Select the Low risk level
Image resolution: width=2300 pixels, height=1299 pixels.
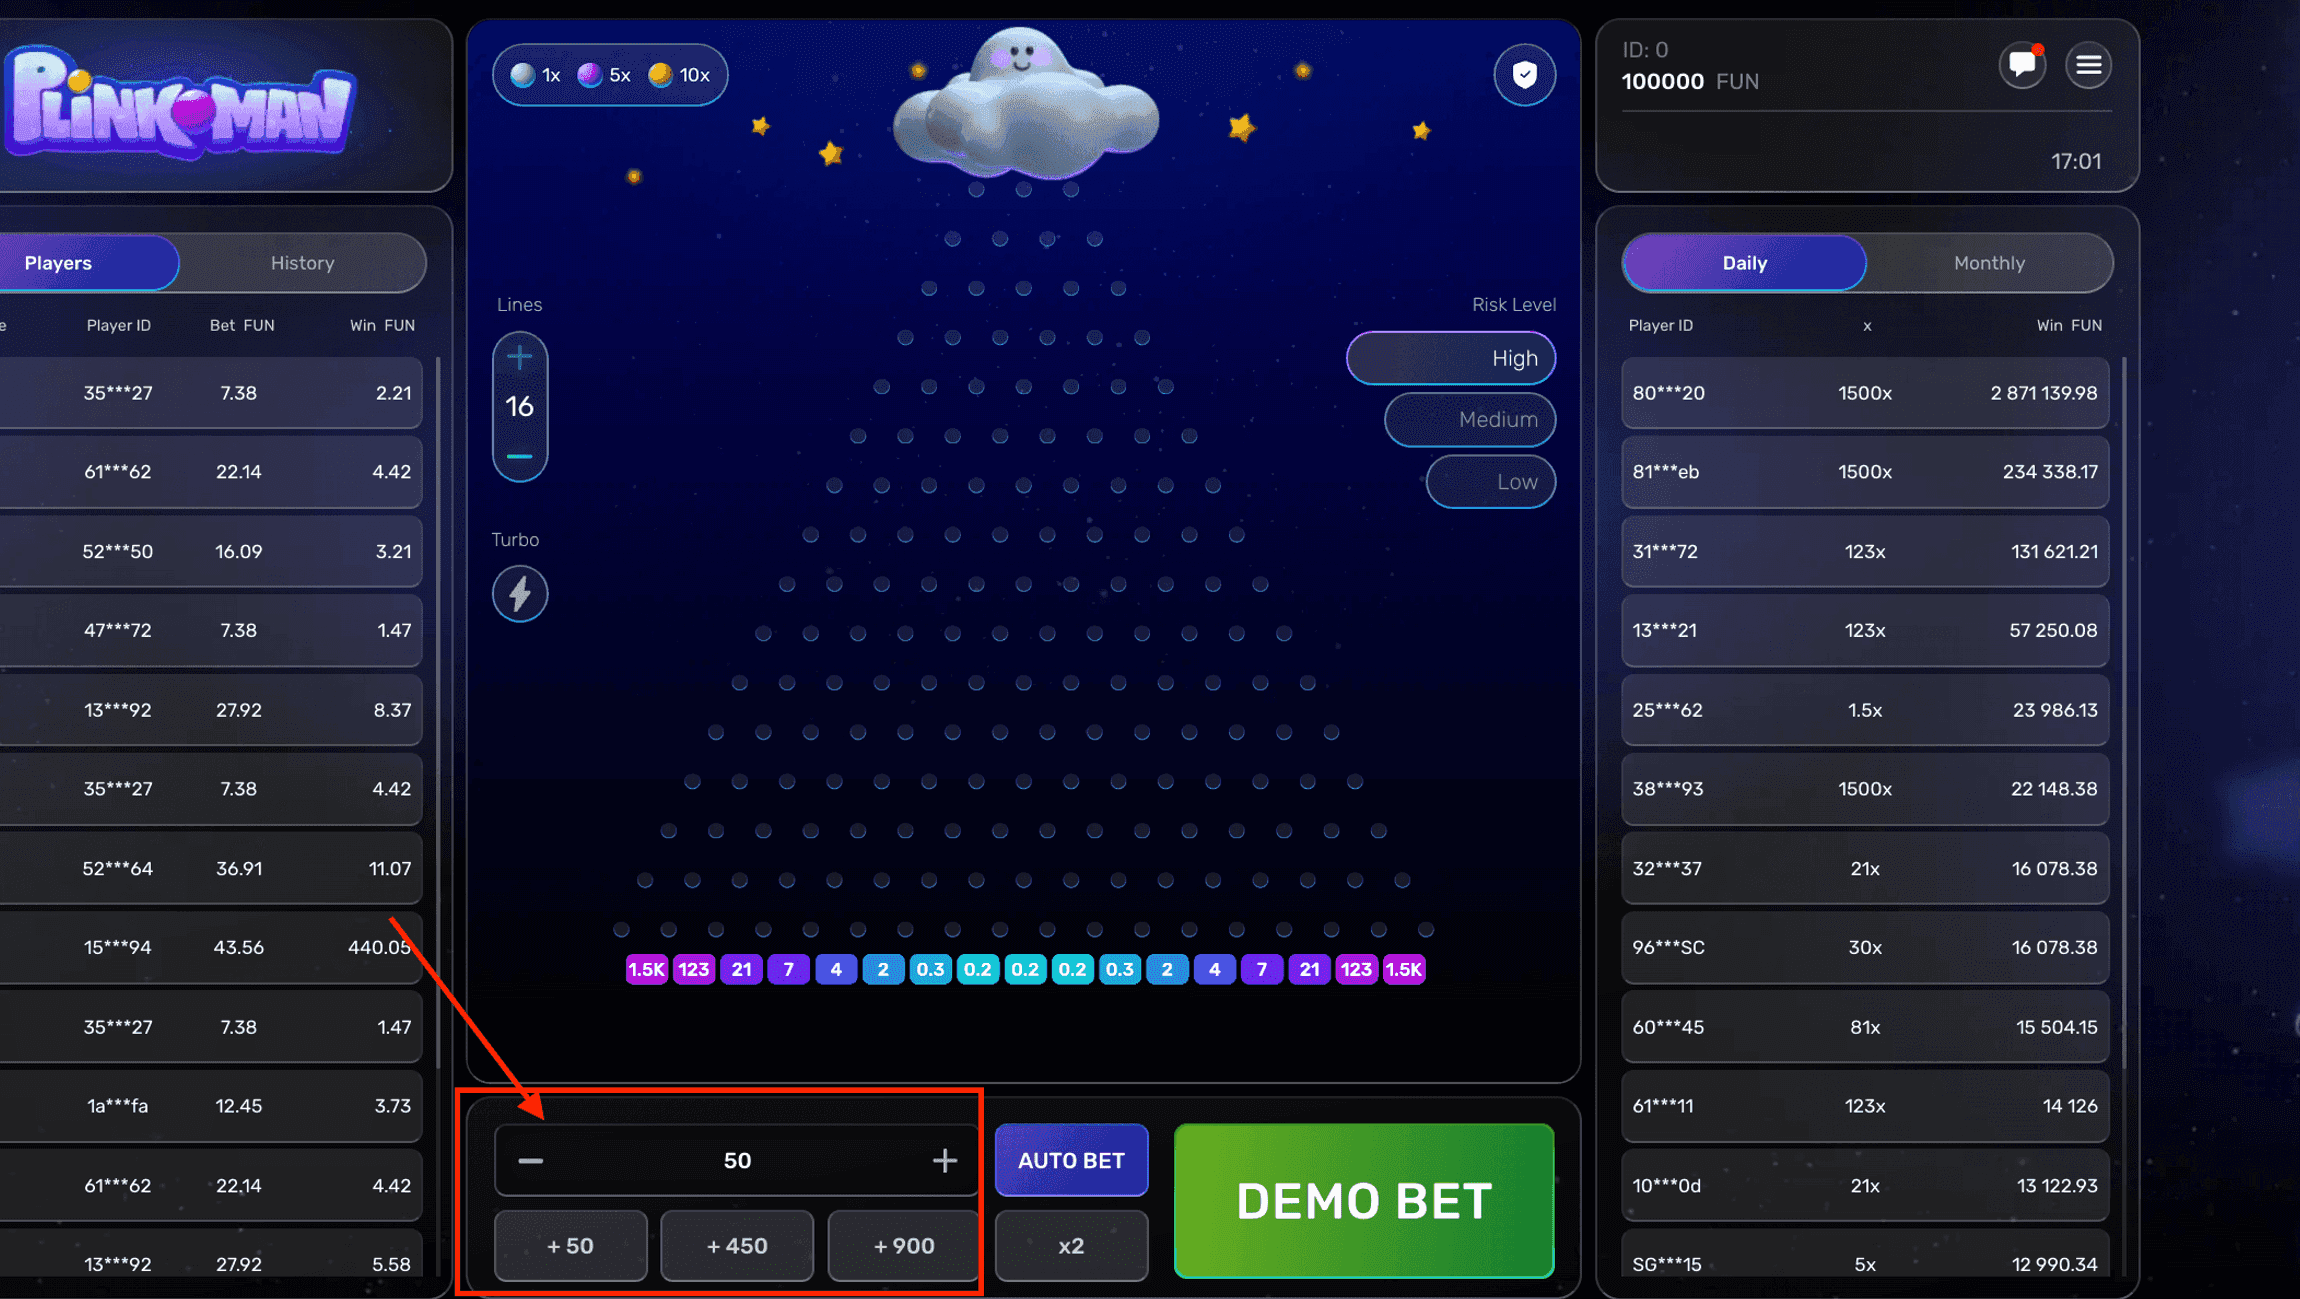1490,482
